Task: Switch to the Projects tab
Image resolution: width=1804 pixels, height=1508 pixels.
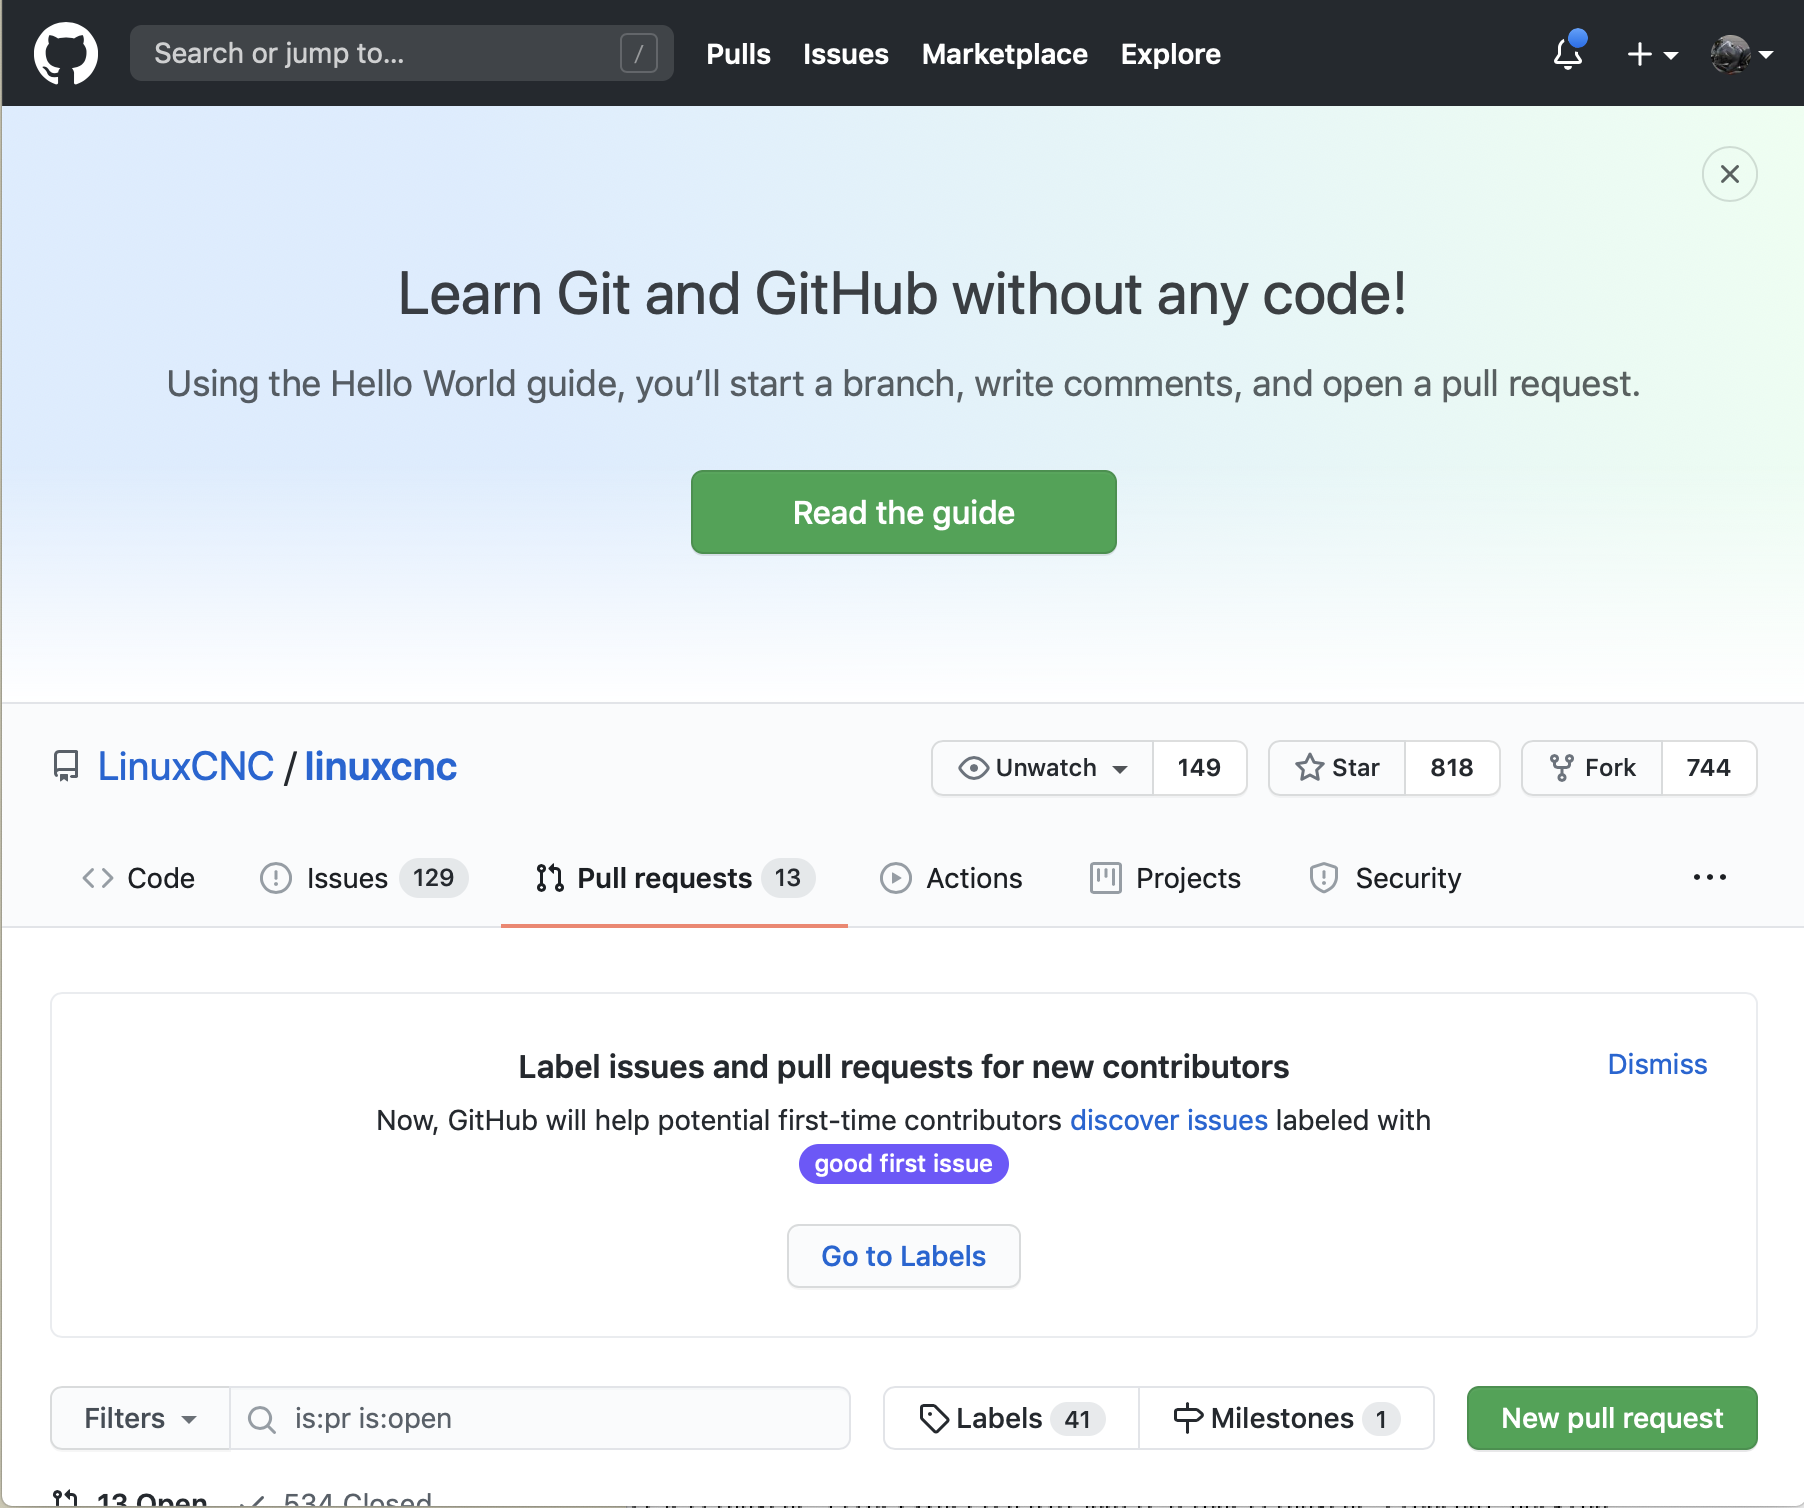Action: point(1165,878)
